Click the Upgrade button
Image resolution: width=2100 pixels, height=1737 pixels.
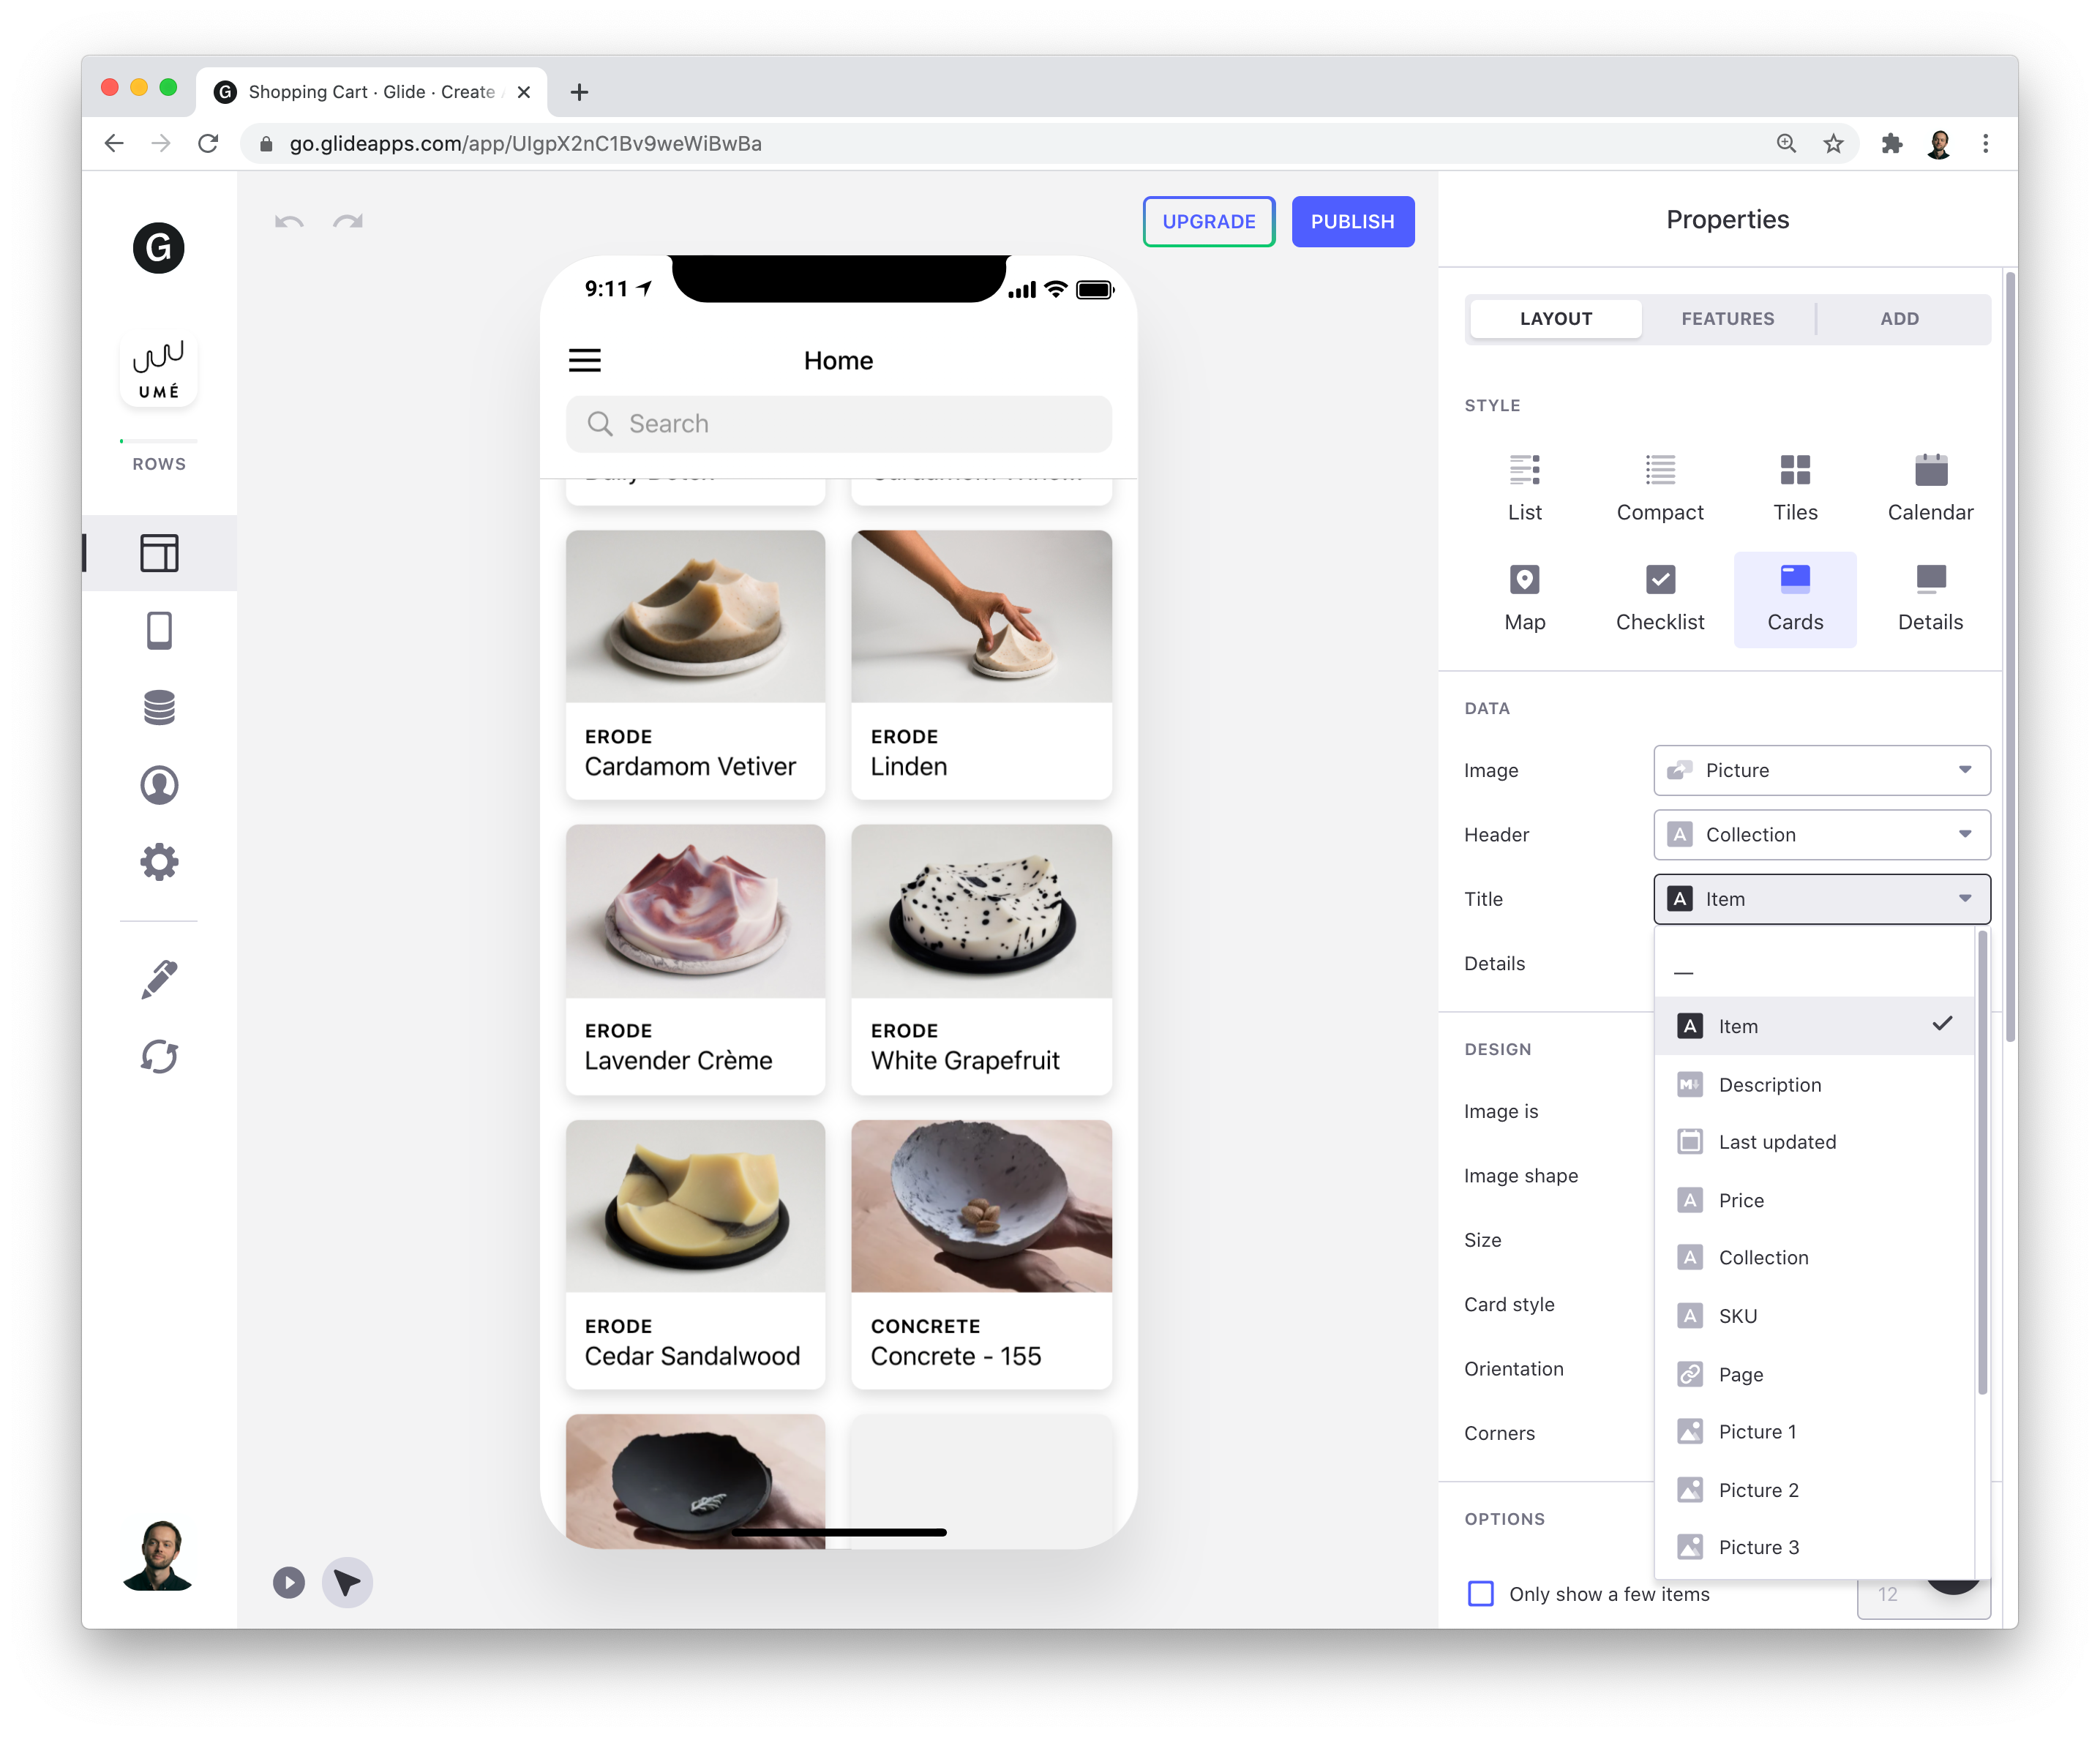pyautogui.click(x=1208, y=222)
